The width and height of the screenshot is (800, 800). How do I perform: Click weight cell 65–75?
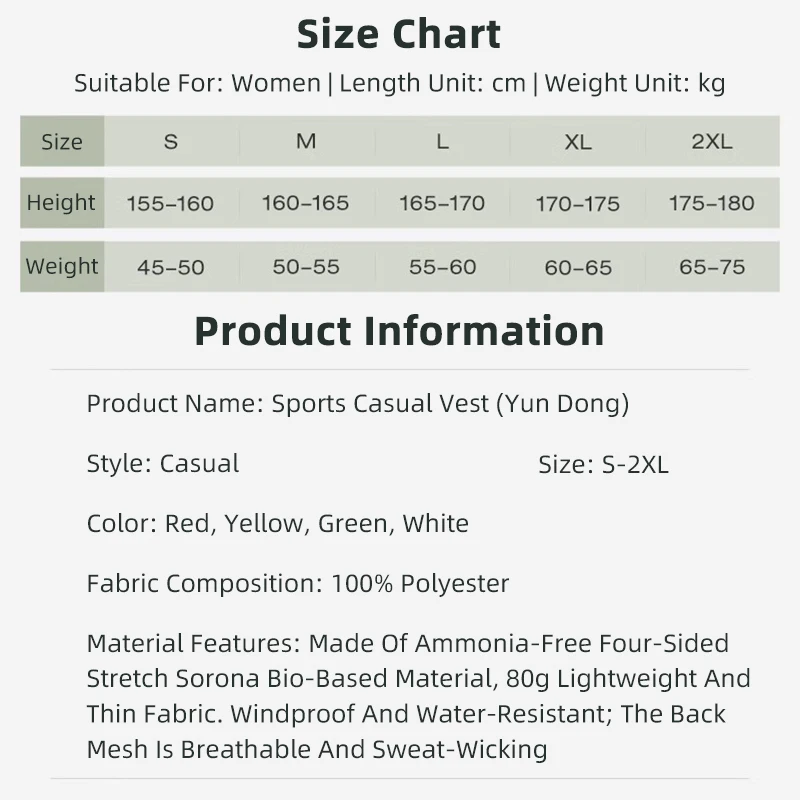712,267
